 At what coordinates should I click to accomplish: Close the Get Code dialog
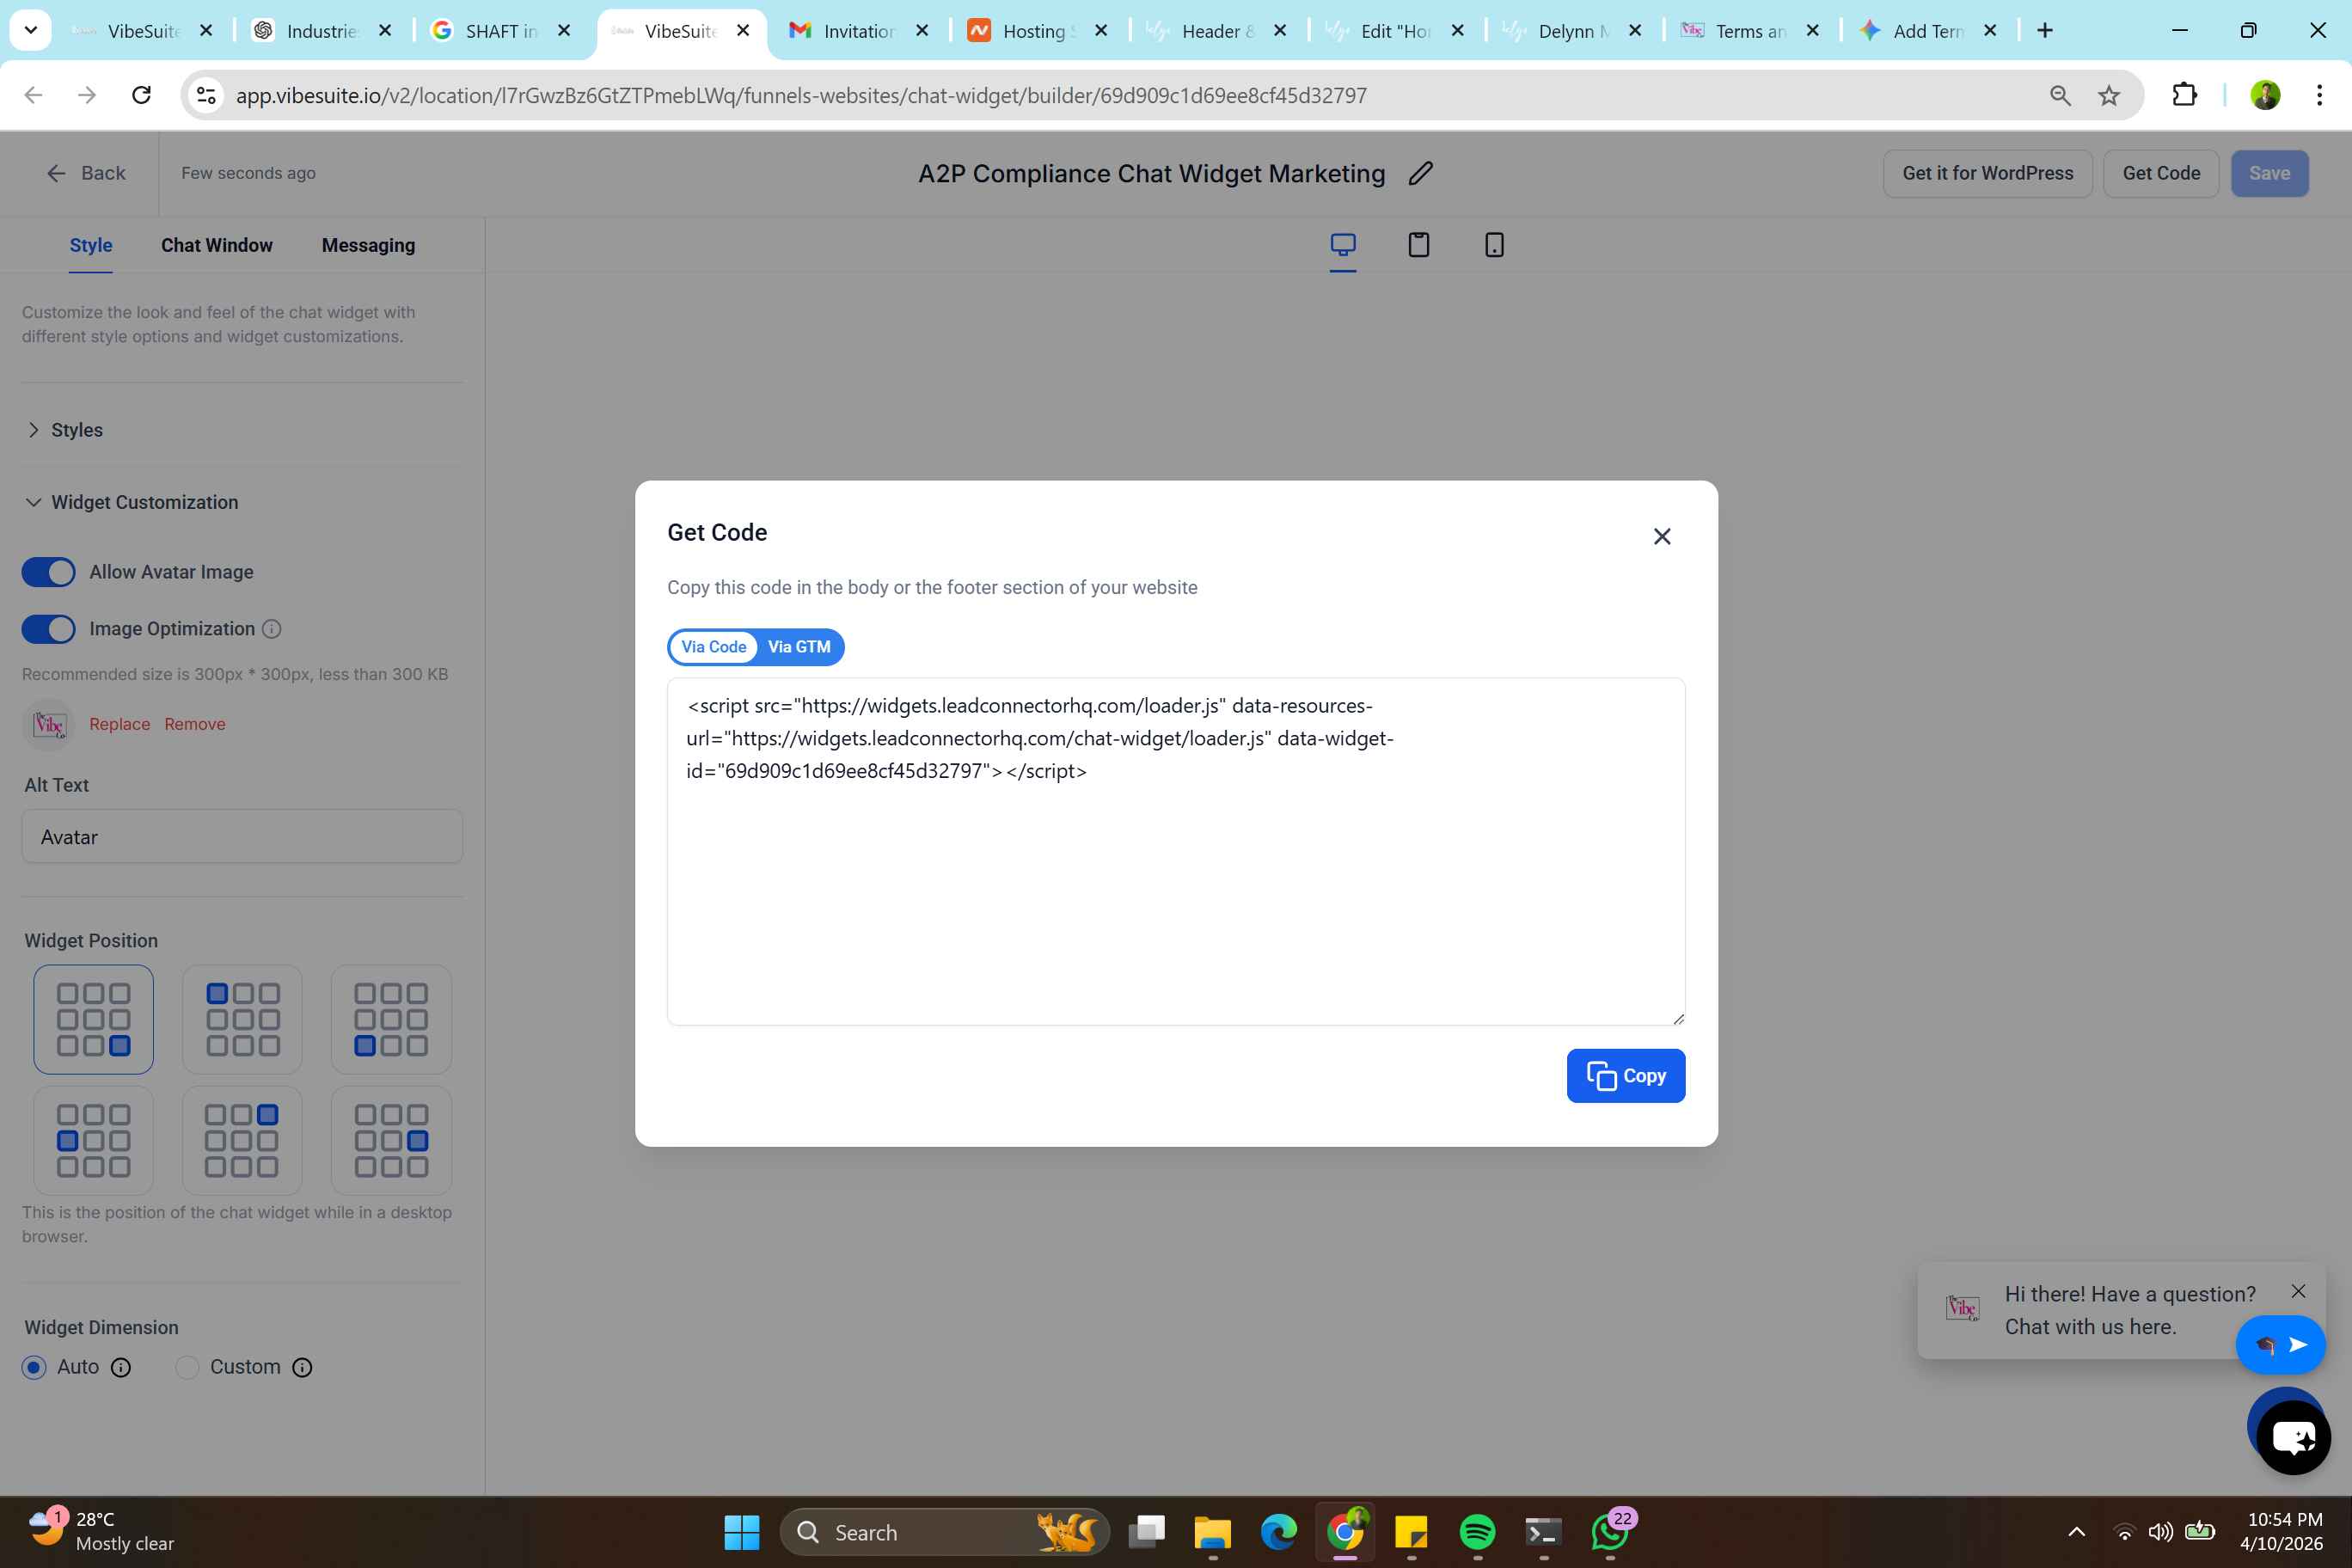1662,537
